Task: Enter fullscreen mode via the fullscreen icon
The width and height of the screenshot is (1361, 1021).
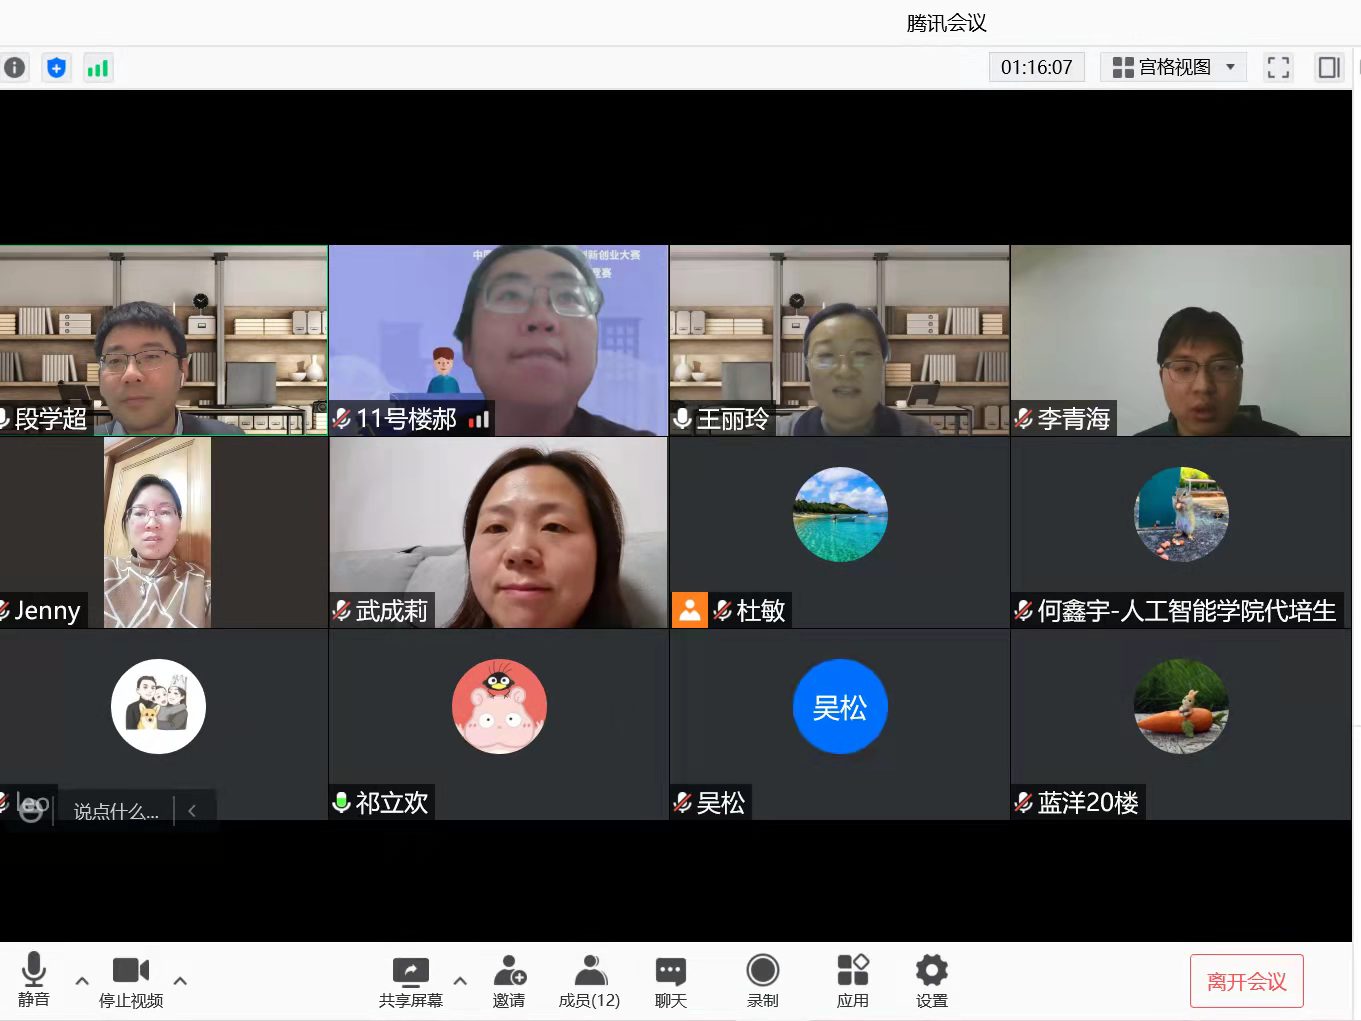Action: [x=1278, y=67]
